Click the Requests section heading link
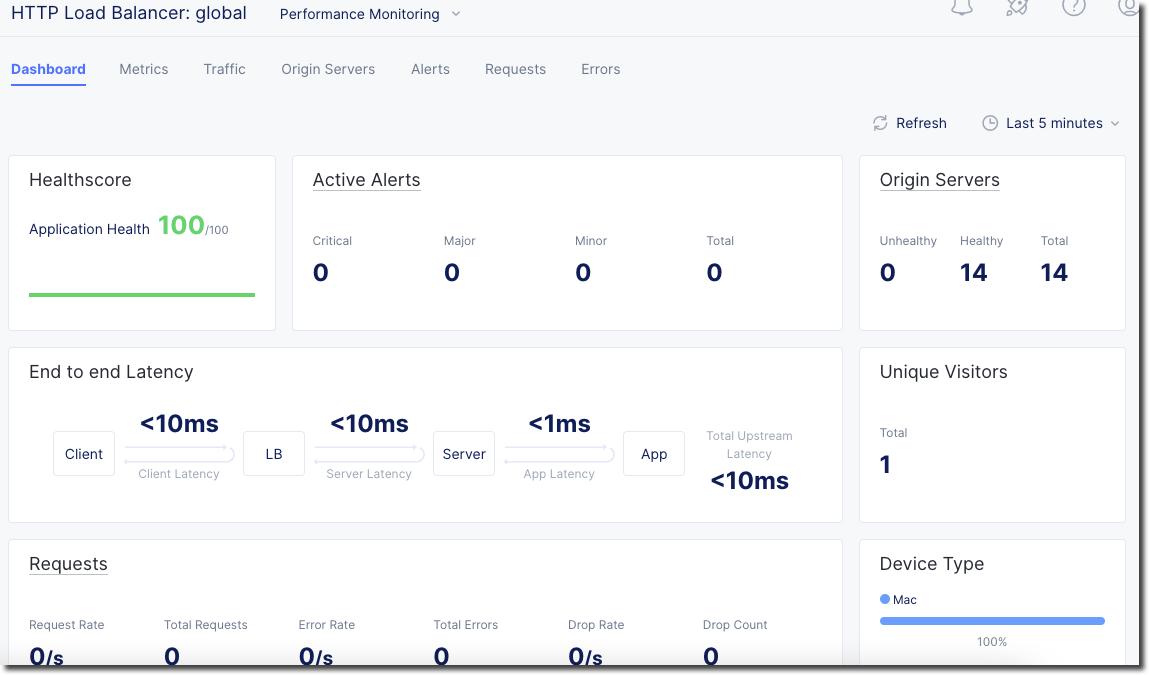 [68, 564]
